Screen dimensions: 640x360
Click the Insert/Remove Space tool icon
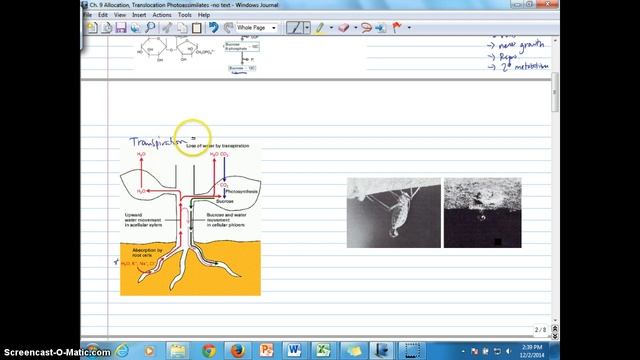click(381, 28)
